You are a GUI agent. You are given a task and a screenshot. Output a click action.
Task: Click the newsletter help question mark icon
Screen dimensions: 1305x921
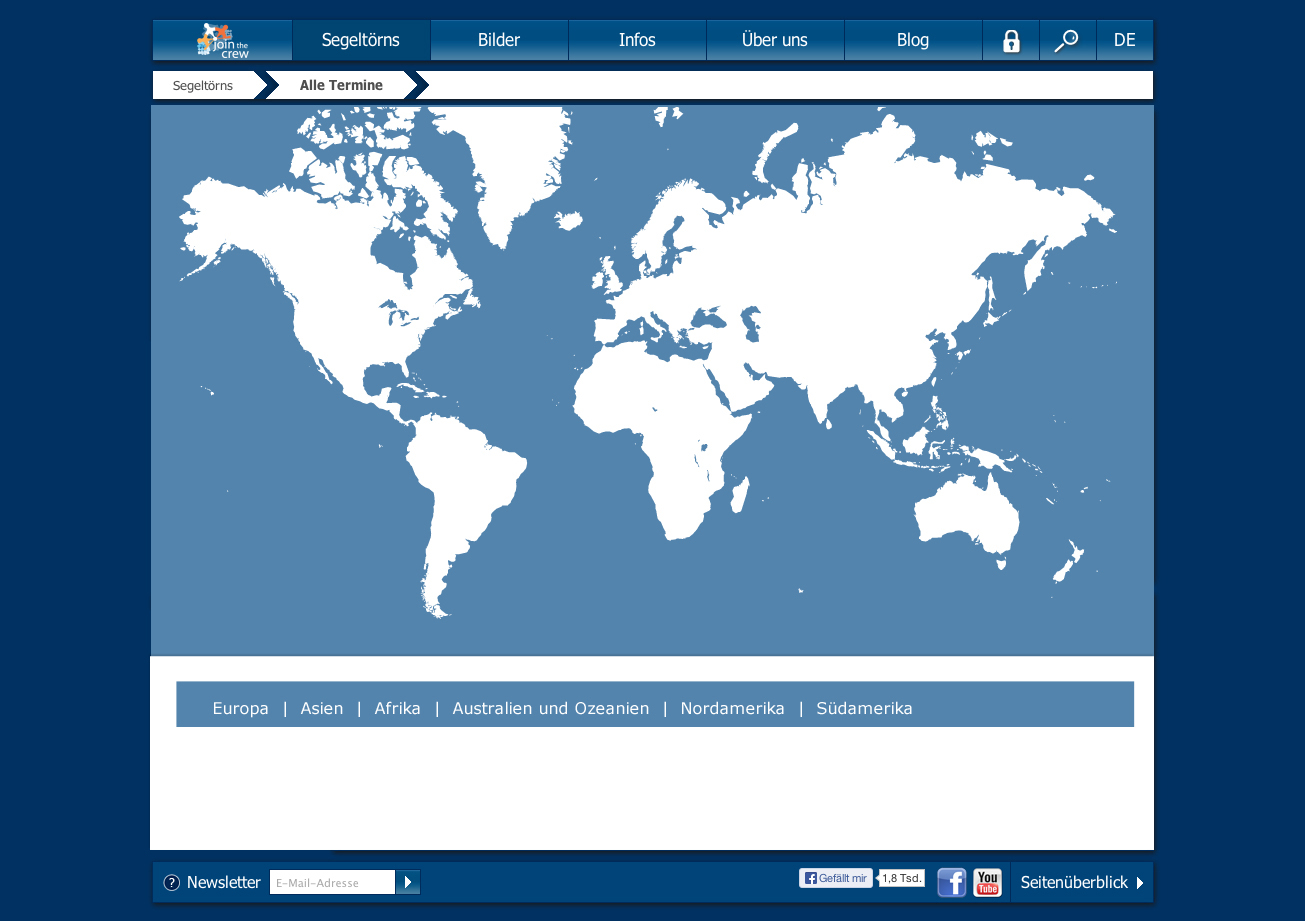tap(172, 882)
